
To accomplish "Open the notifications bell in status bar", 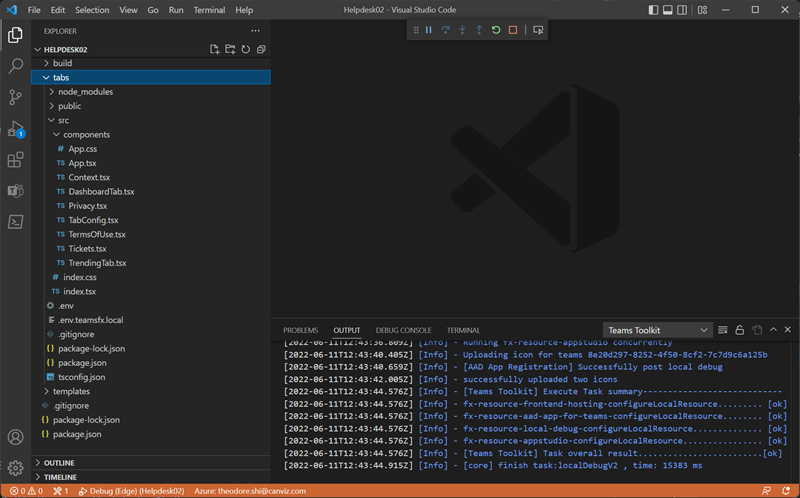I will pyautogui.click(x=786, y=491).
